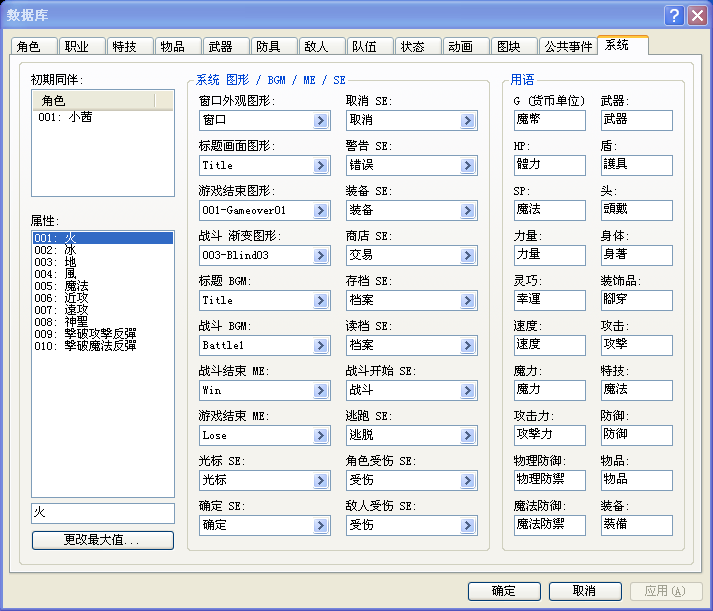This screenshot has width=713, height=611.
Task: Switch to the 武器 (Weapons) tab
Action: pos(226,46)
